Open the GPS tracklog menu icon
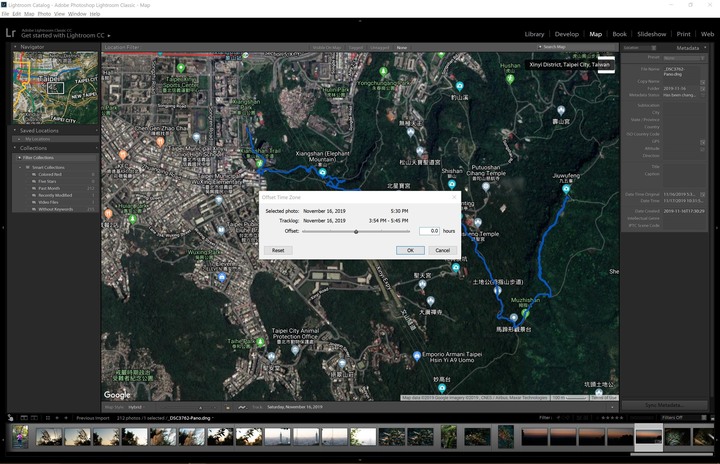 (242, 407)
